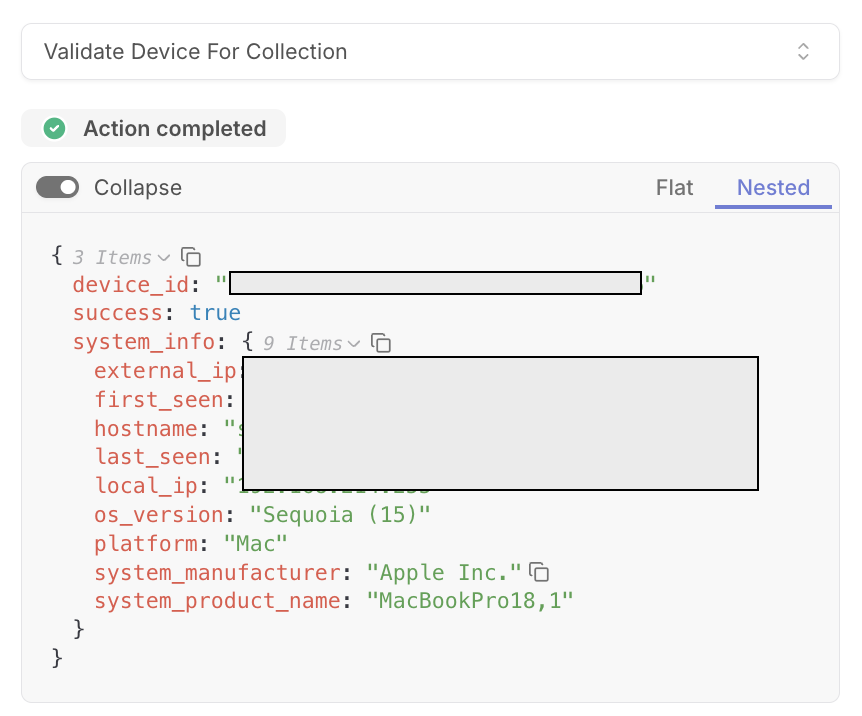Collapse the system_info 9 Items node
The height and width of the screenshot is (716, 862).
355,343
